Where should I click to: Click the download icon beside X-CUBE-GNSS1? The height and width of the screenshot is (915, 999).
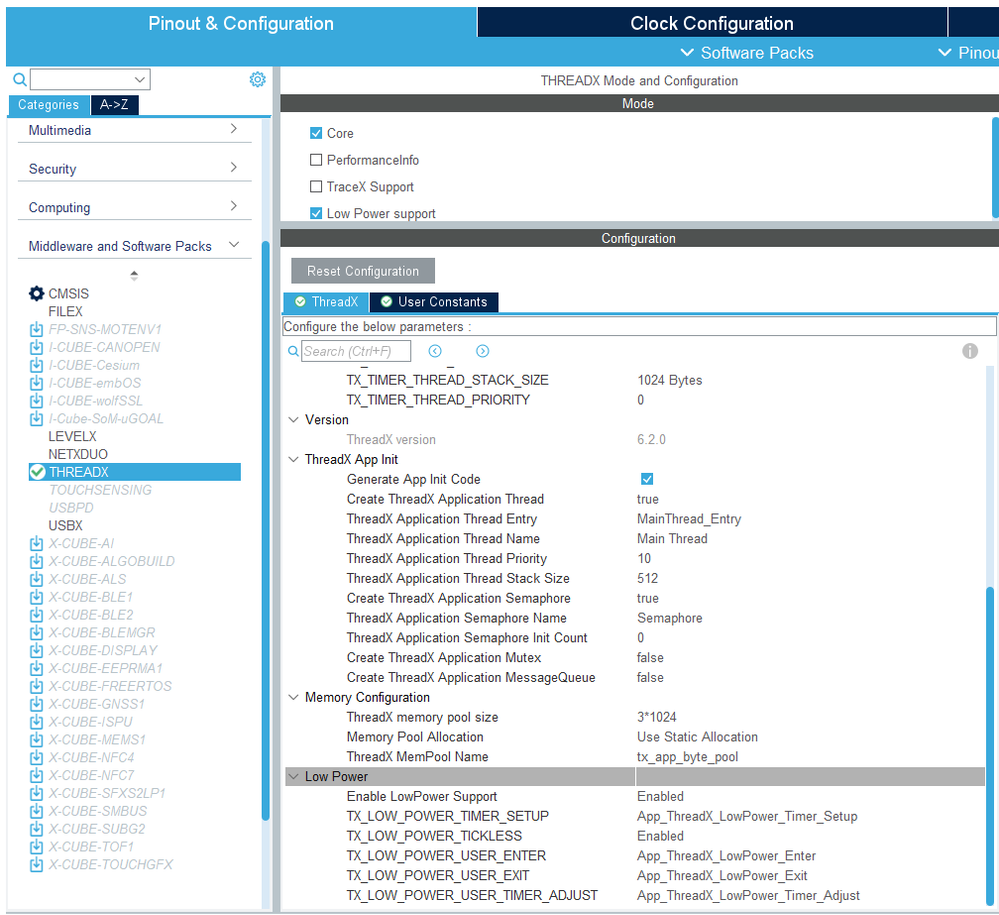pyautogui.click(x=36, y=704)
